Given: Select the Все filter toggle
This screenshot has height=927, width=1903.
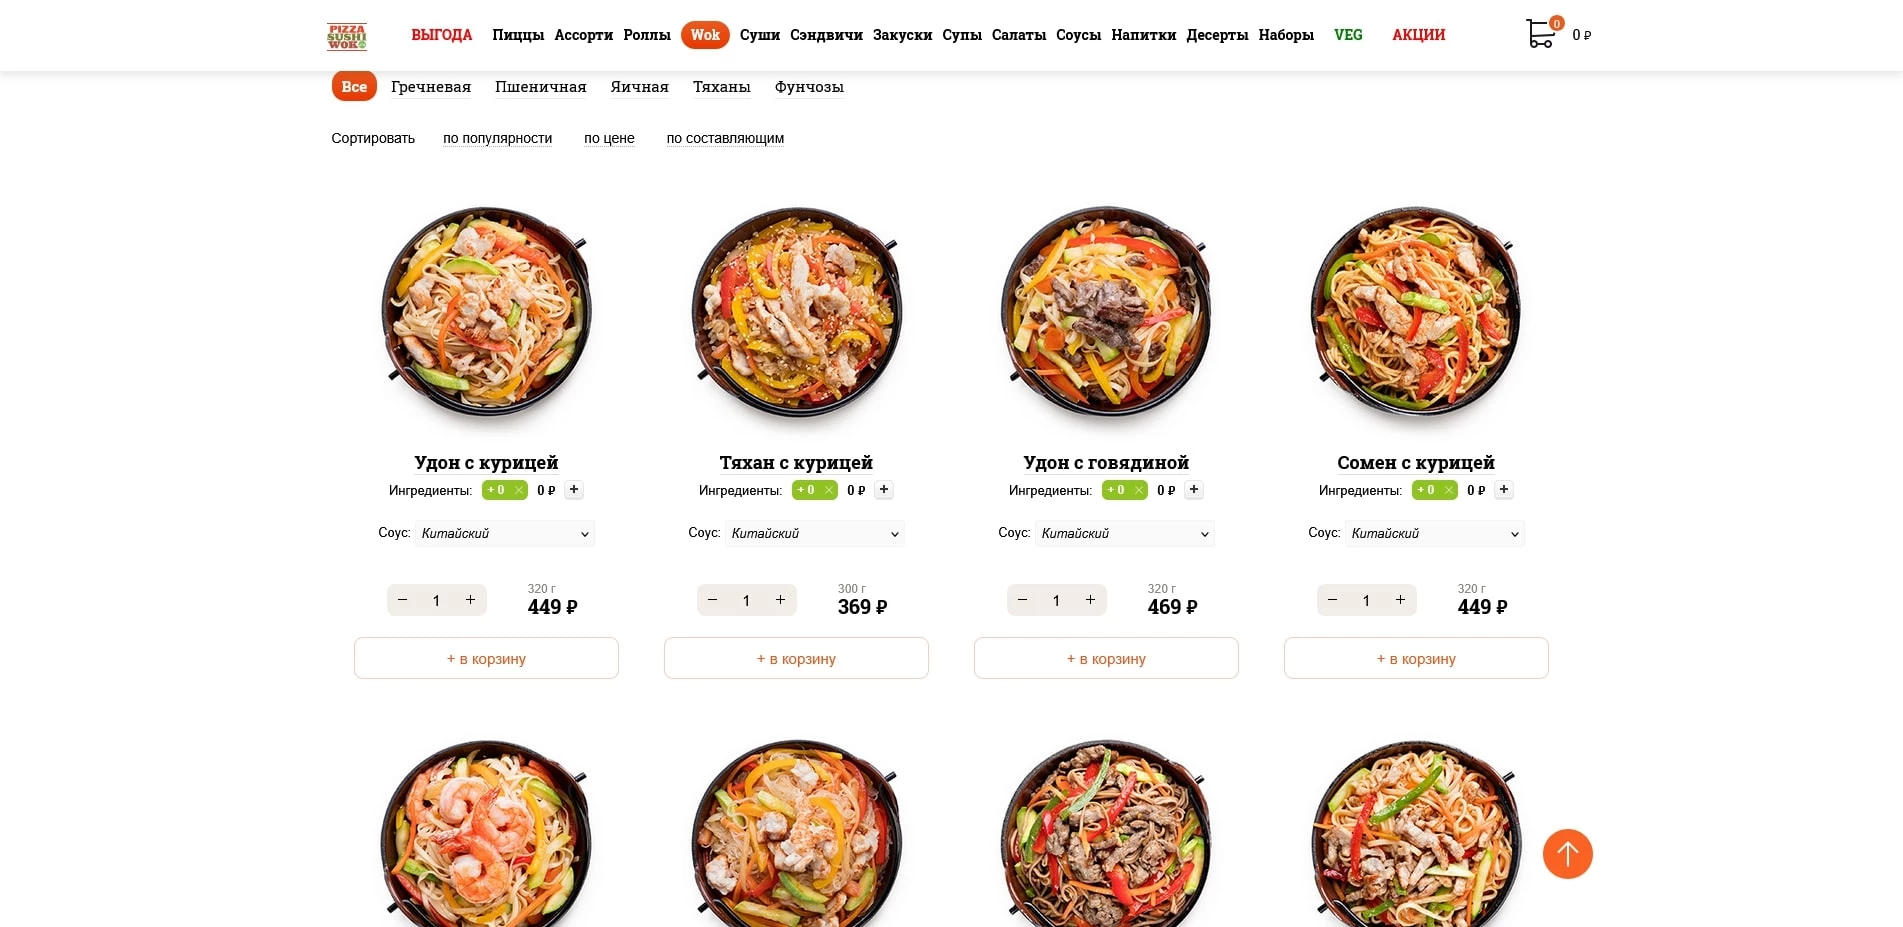Looking at the screenshot, I should point(354,87).
